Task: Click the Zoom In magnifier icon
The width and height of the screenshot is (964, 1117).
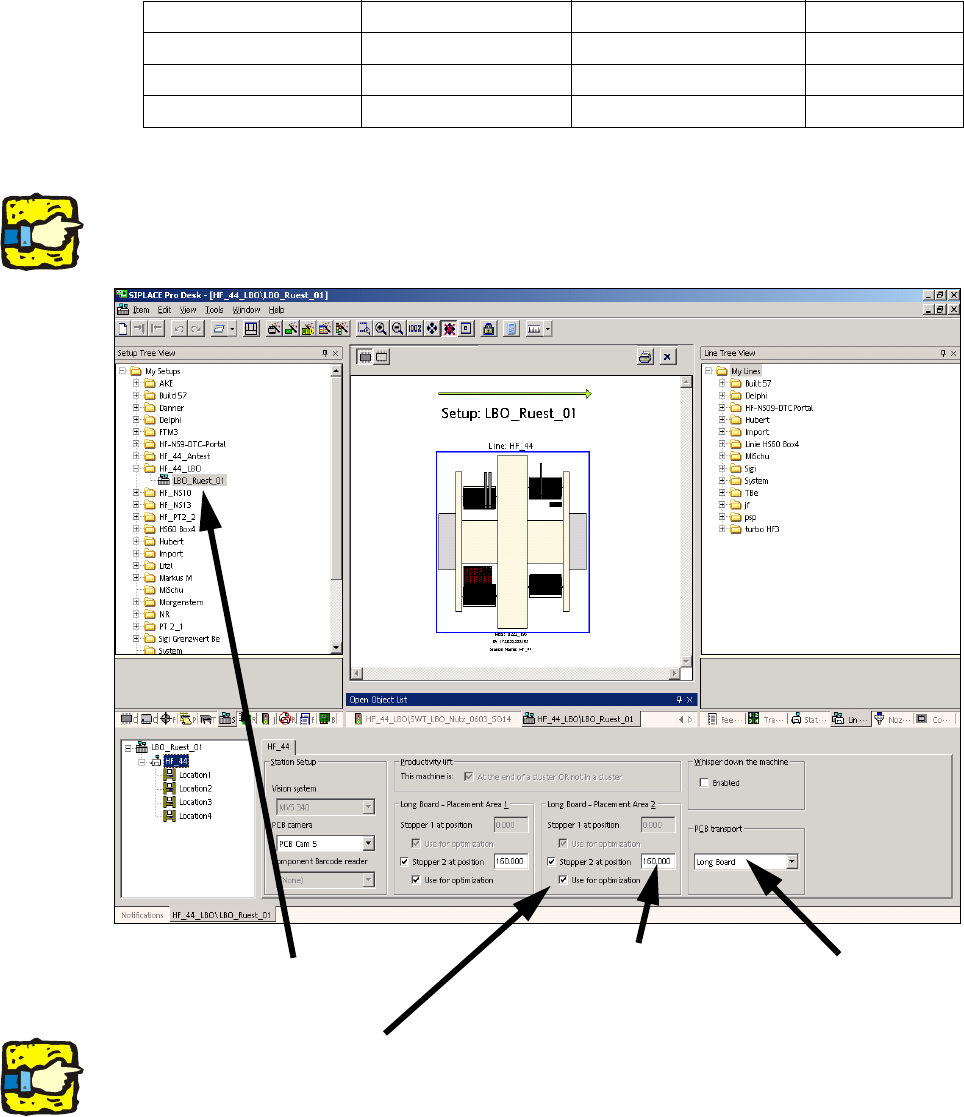Action: 381,328
